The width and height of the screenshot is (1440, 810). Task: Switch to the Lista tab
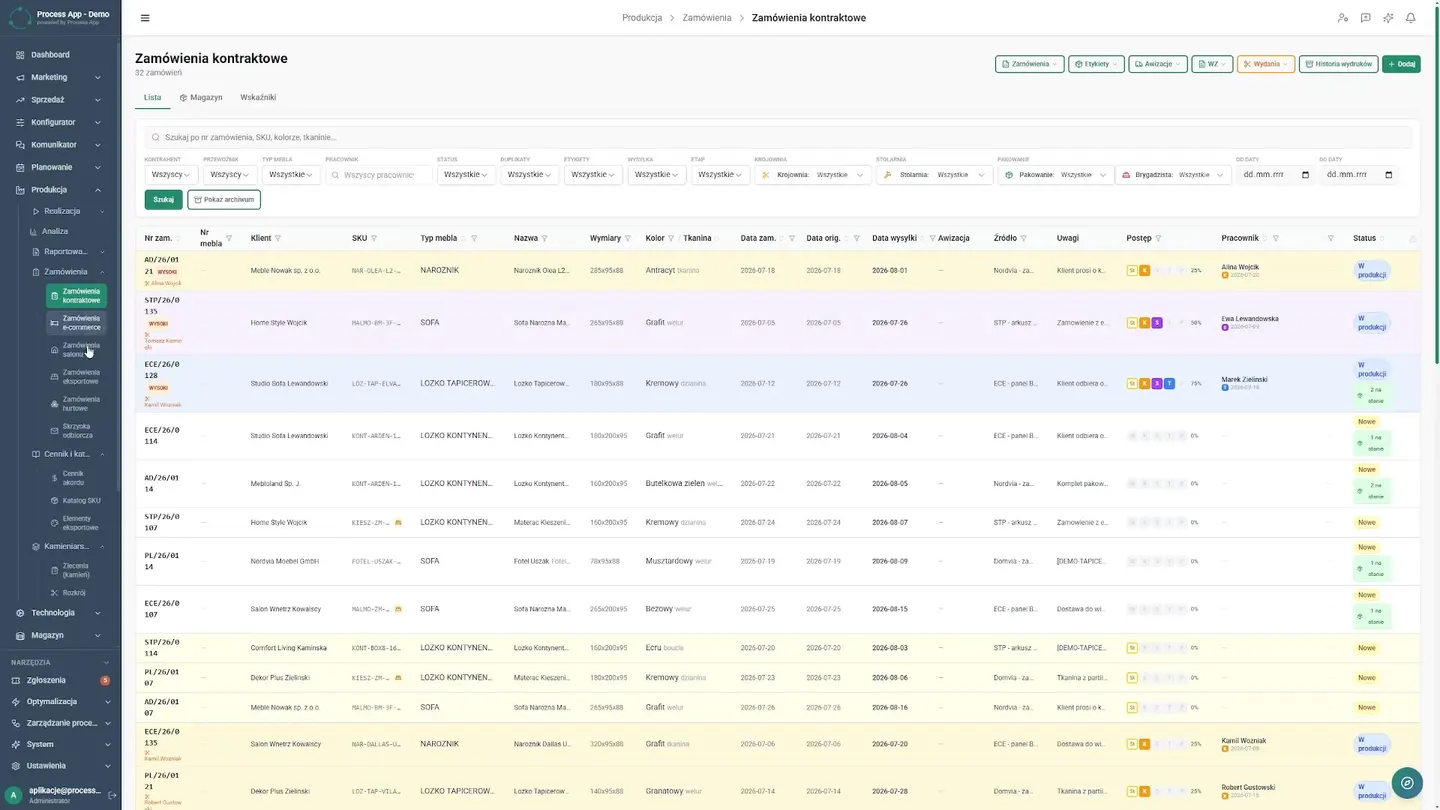[x=152, y=97]
